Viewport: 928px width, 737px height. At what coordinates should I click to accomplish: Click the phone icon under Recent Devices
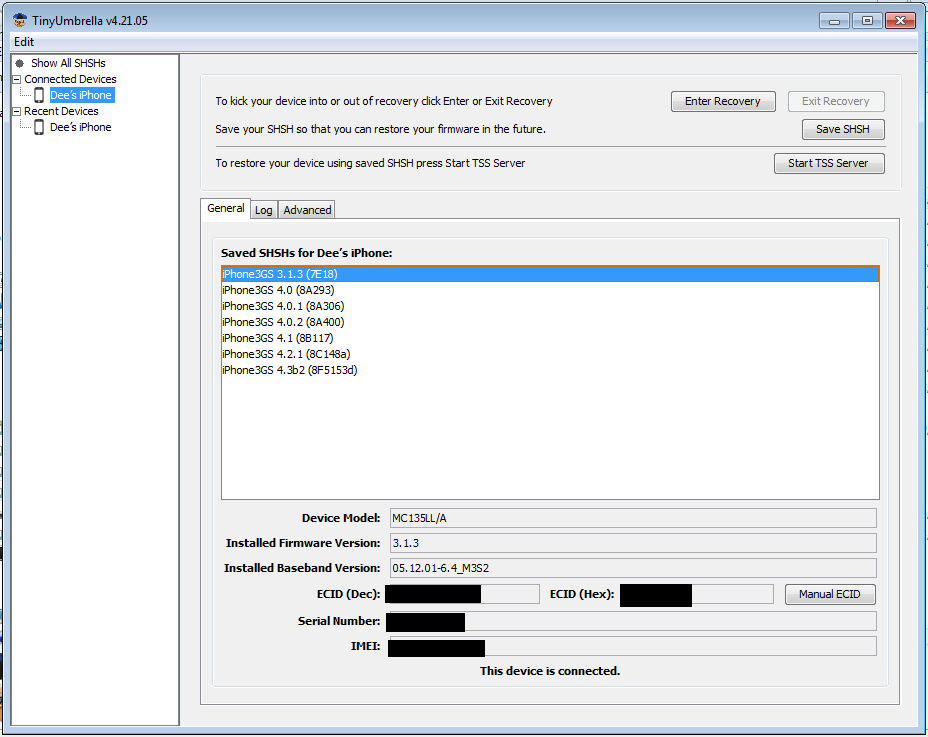[x=39, y=127]
